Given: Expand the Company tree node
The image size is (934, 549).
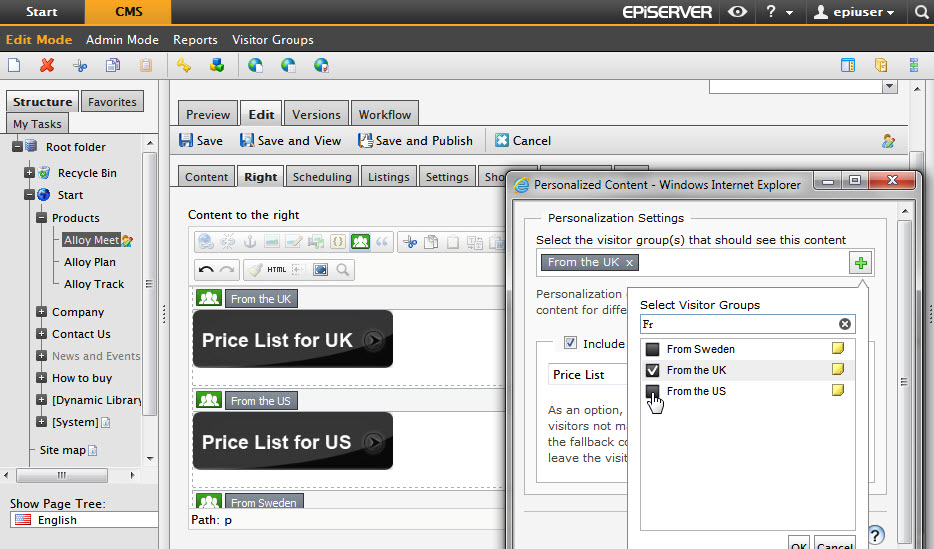Looking at the screenshot, I should [x=41, y=312].
